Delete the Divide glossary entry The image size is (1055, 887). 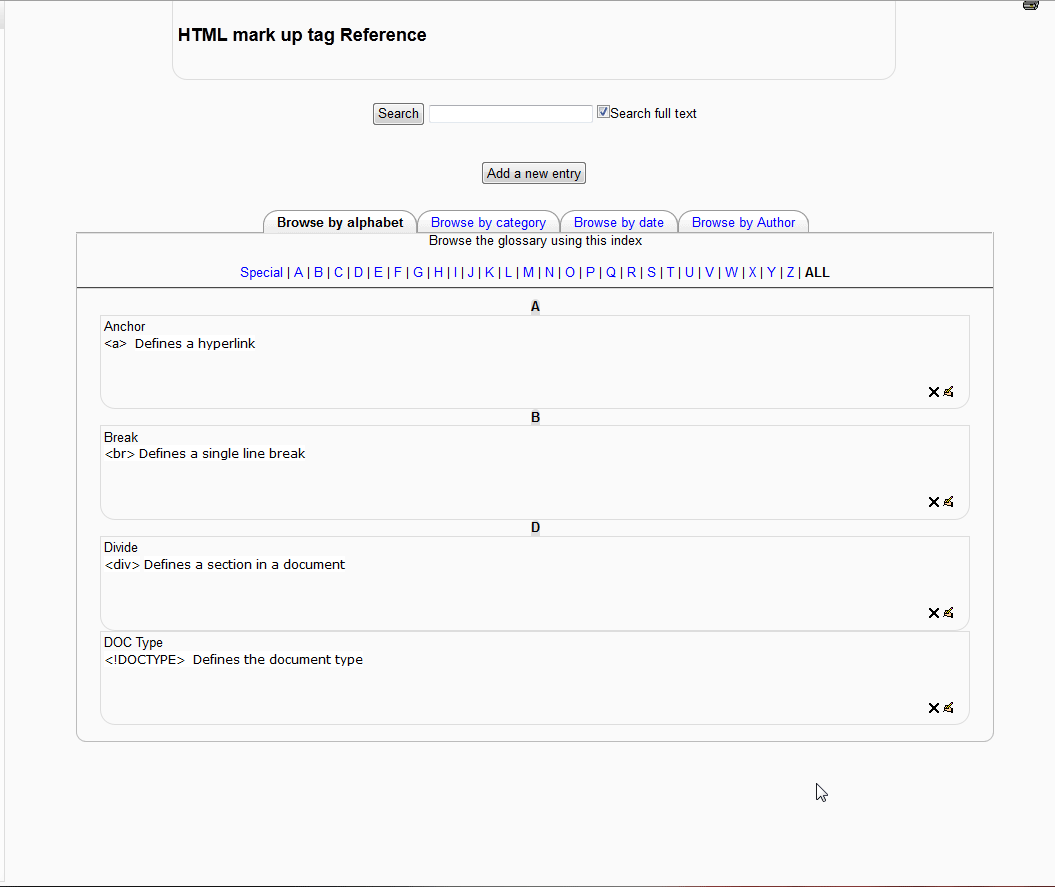[933, 613]
